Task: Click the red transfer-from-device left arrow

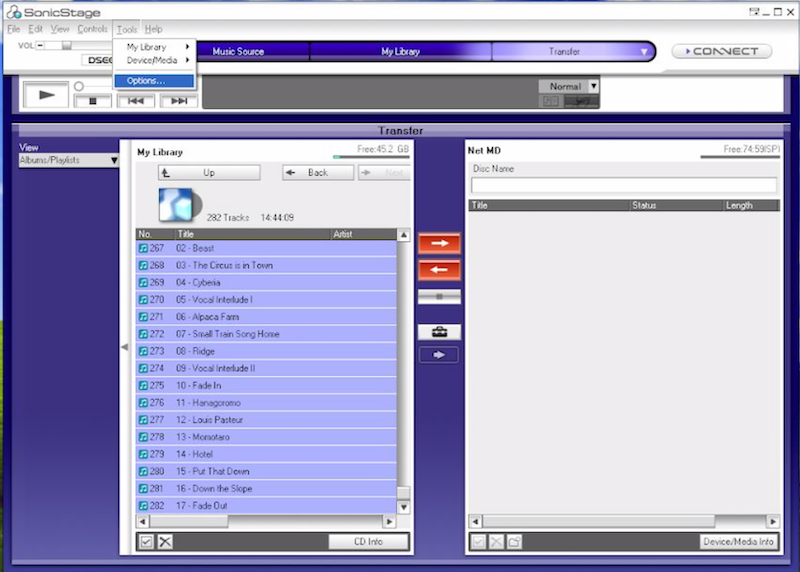Action: click(x=439, y=270)
